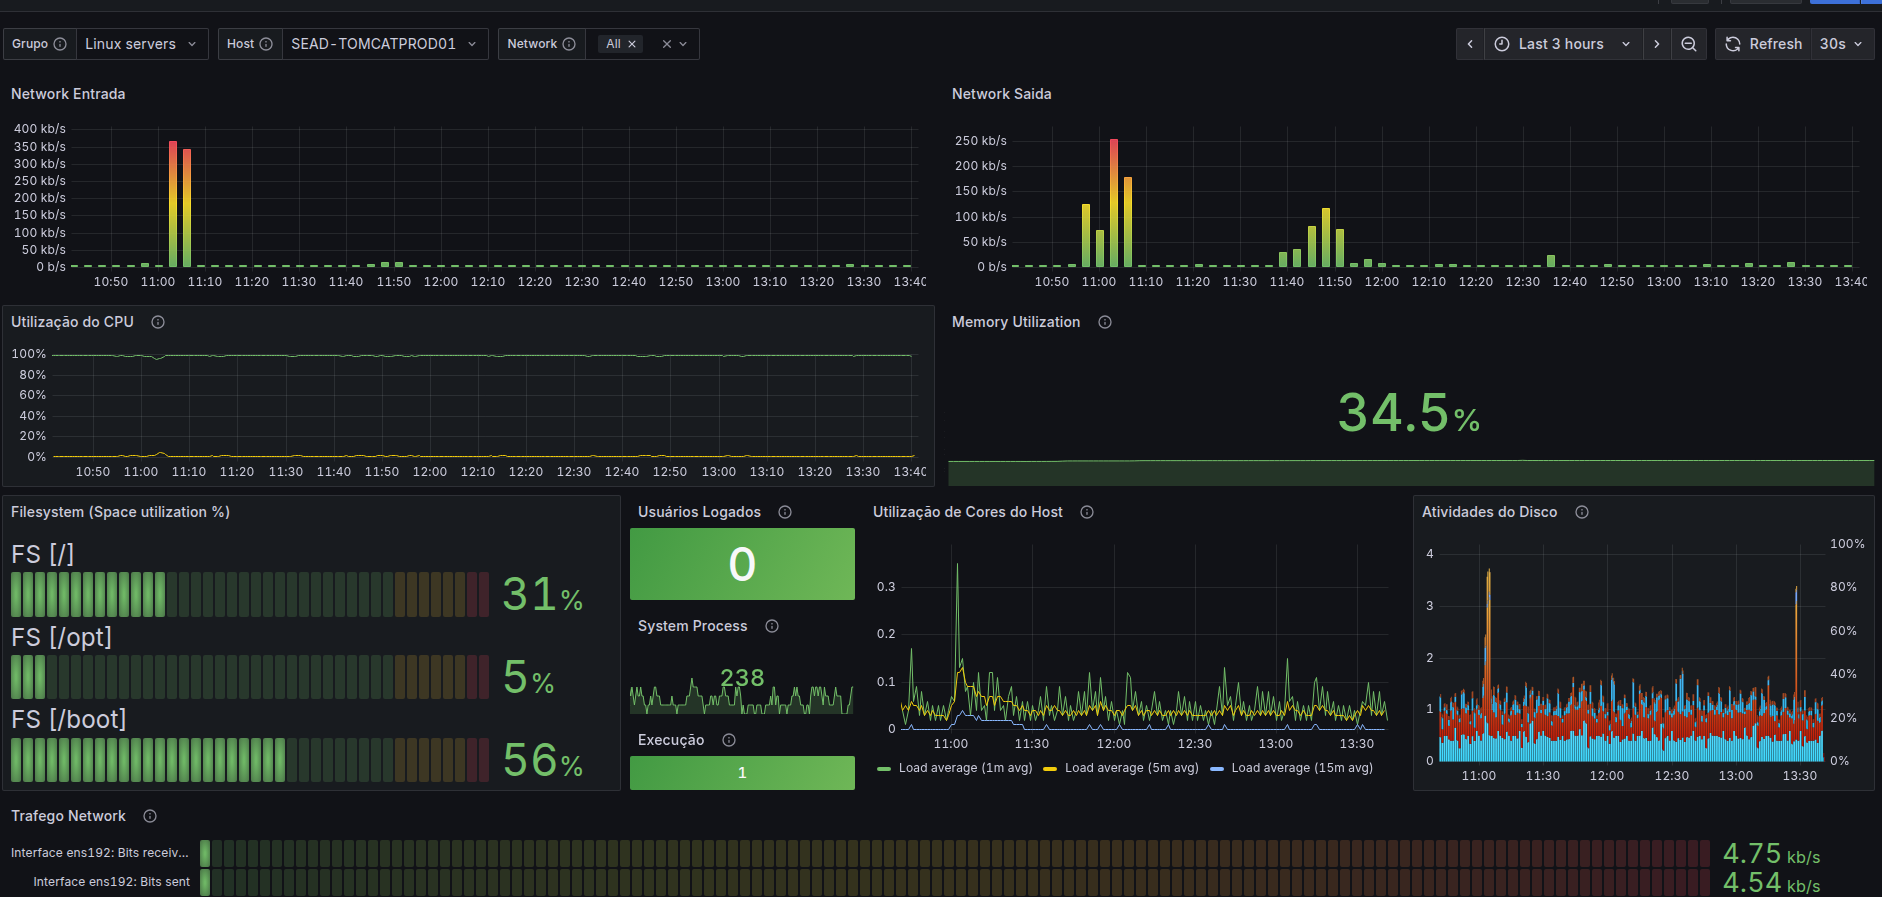Open the Network Entrada panel title menu
1882x897 pixels.
68,94
